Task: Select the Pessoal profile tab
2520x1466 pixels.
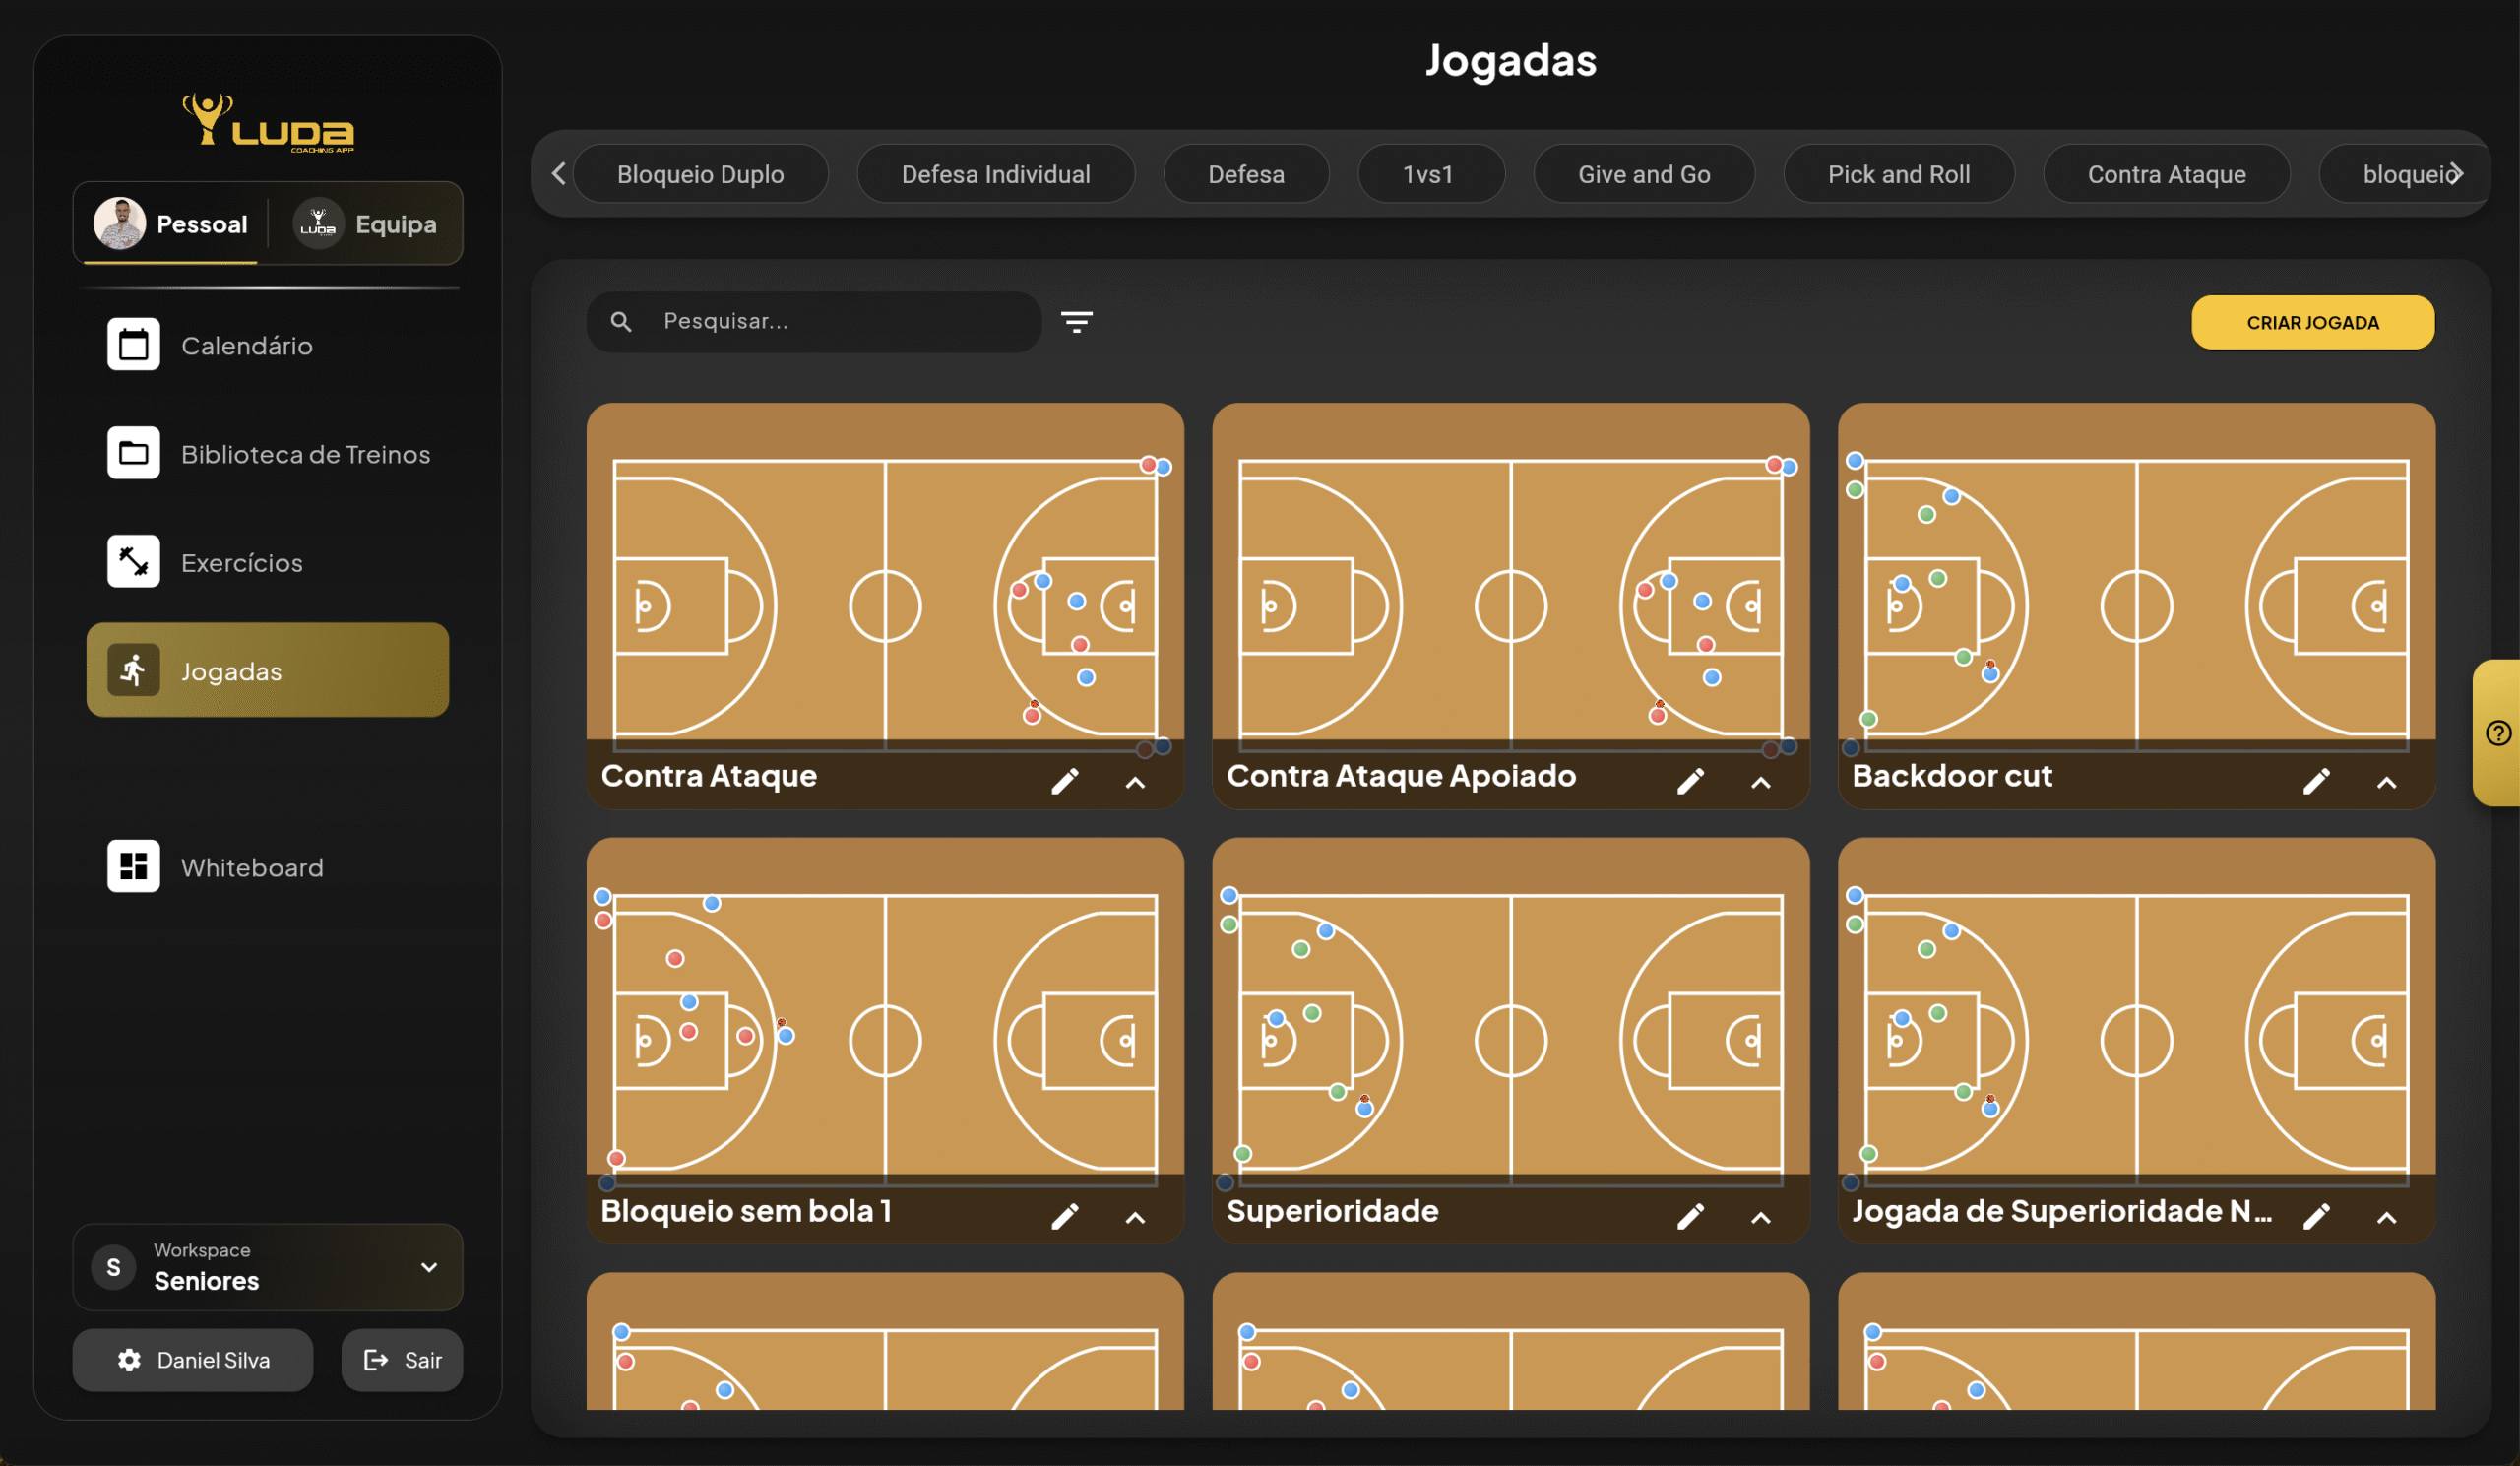Action: tap(171, 224)
